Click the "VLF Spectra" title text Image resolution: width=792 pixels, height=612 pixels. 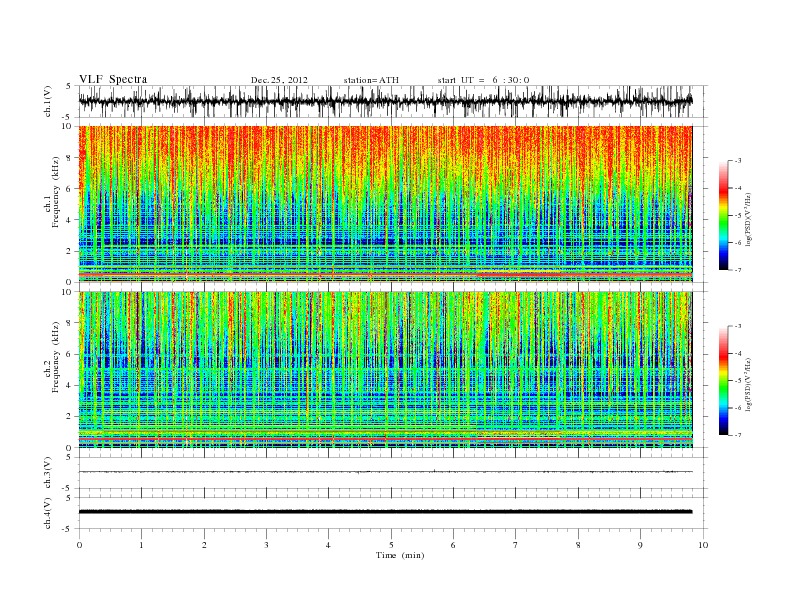pyautogui.click(x=113, y=79)
